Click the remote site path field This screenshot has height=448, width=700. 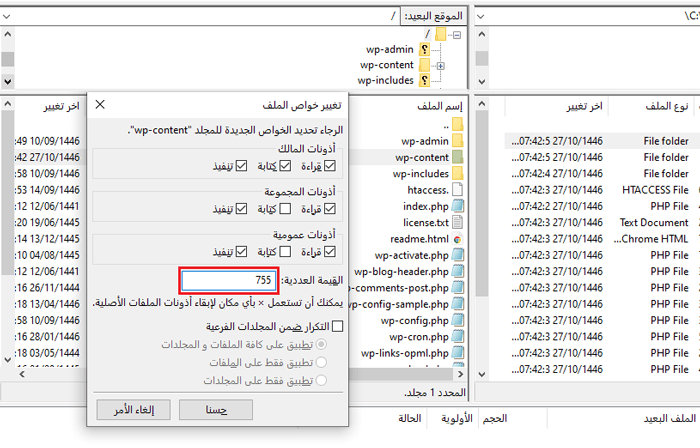[207, 17]
